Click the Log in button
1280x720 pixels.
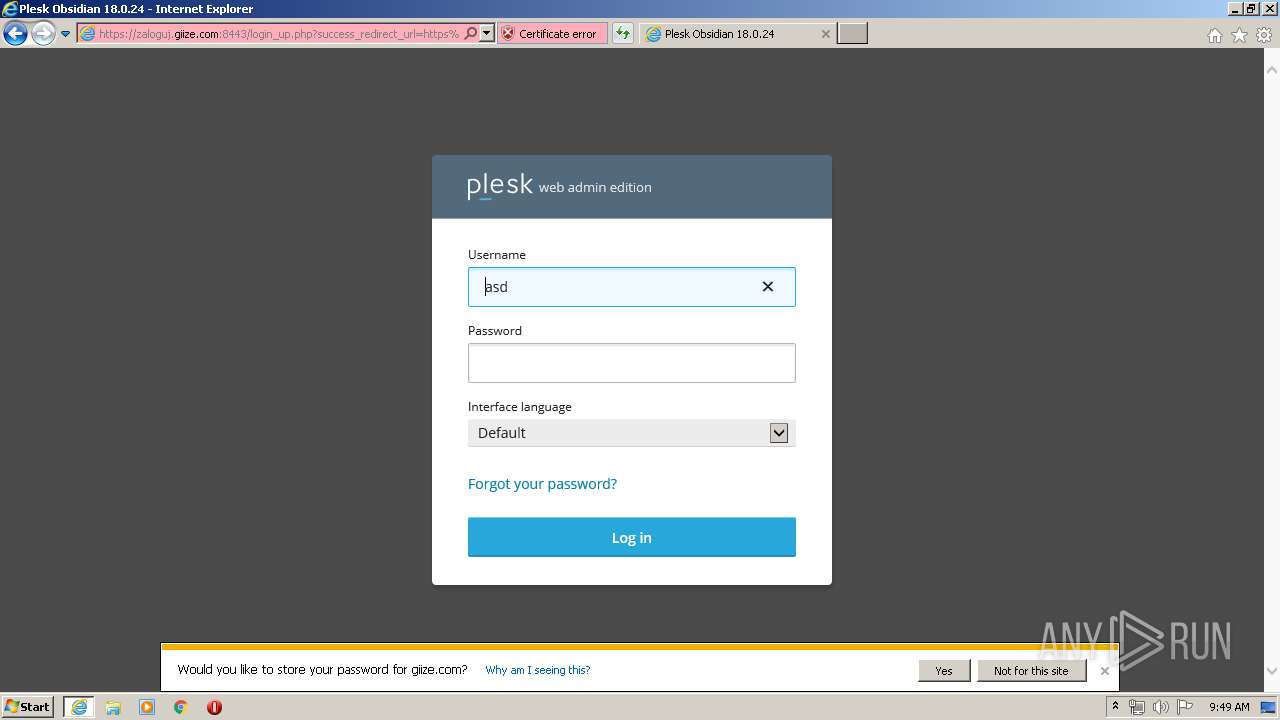632,537
